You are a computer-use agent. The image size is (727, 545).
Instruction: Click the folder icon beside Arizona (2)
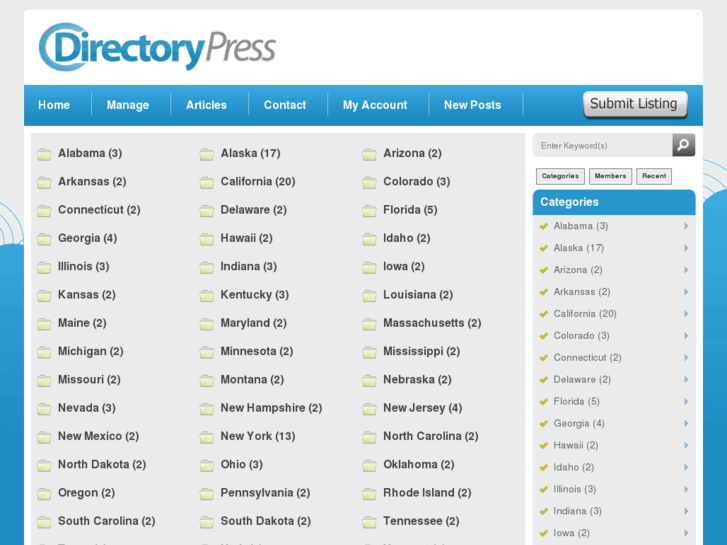point(370,154)
